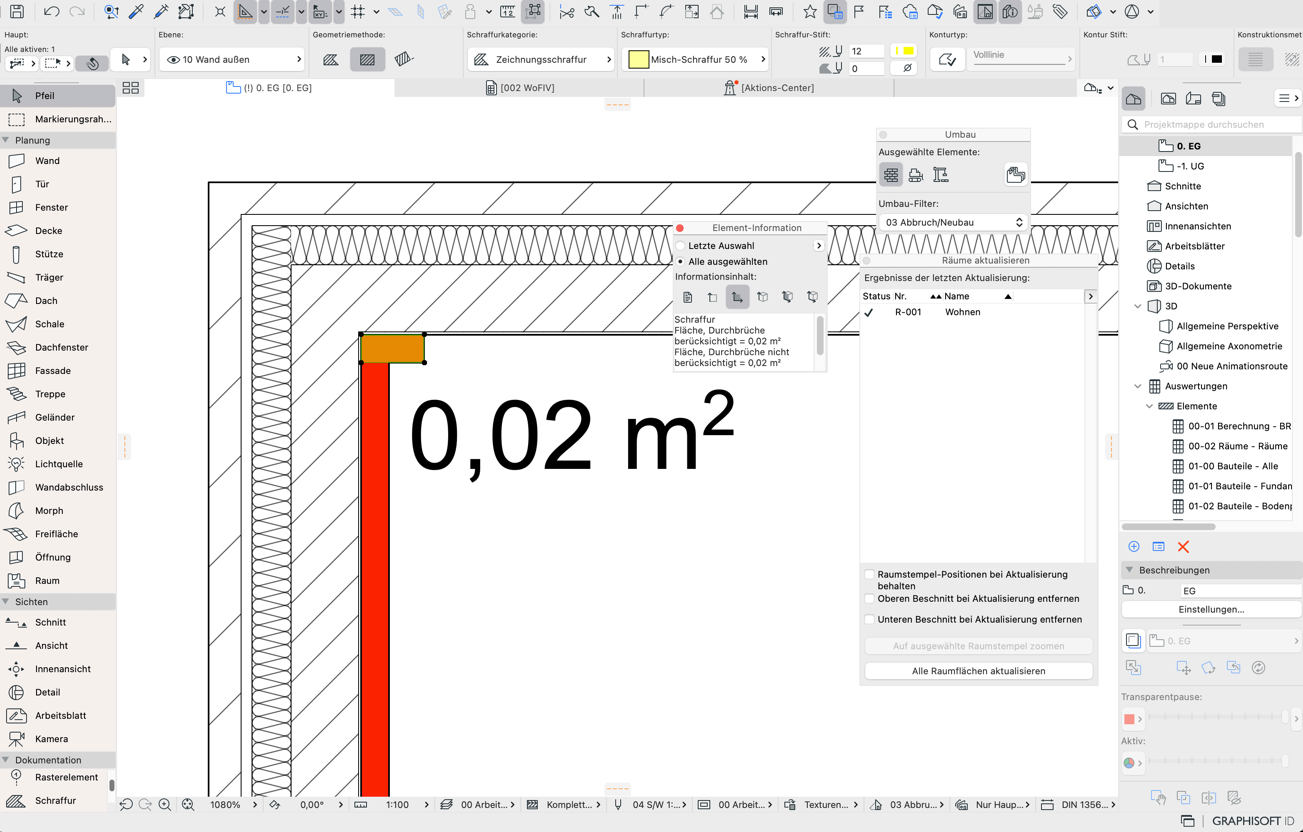Select the Fassade curtain wall tool
The width and height of the screenshot is (1303, 832).
click(x=57, y=371)
